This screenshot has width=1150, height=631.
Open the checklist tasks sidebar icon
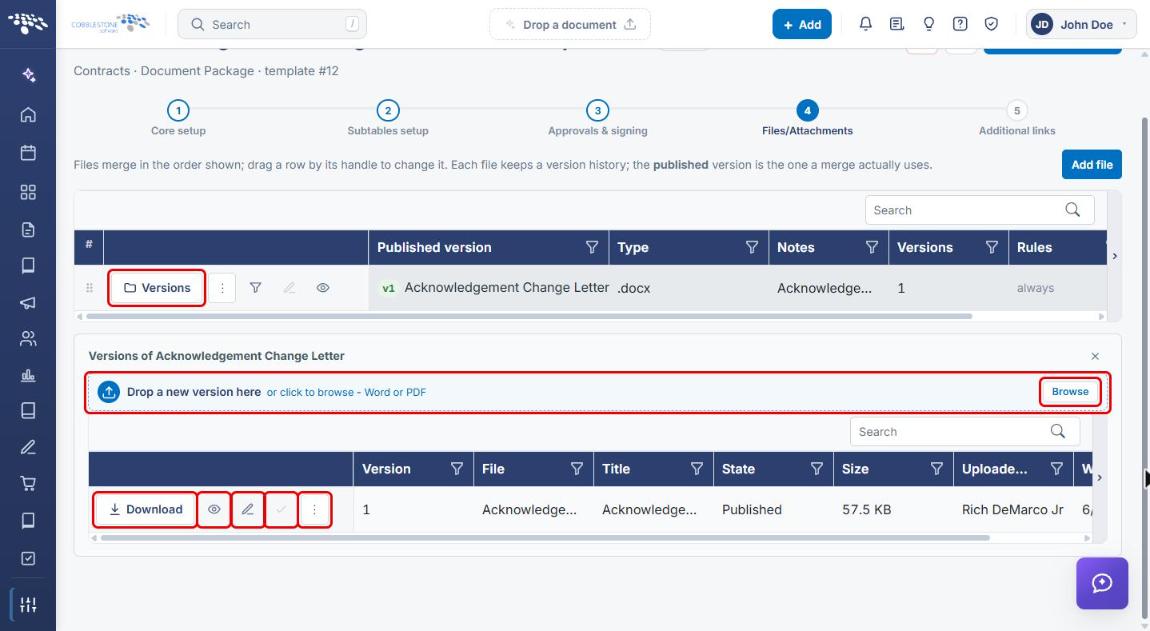pyautogui.click(x=28, y=558)
